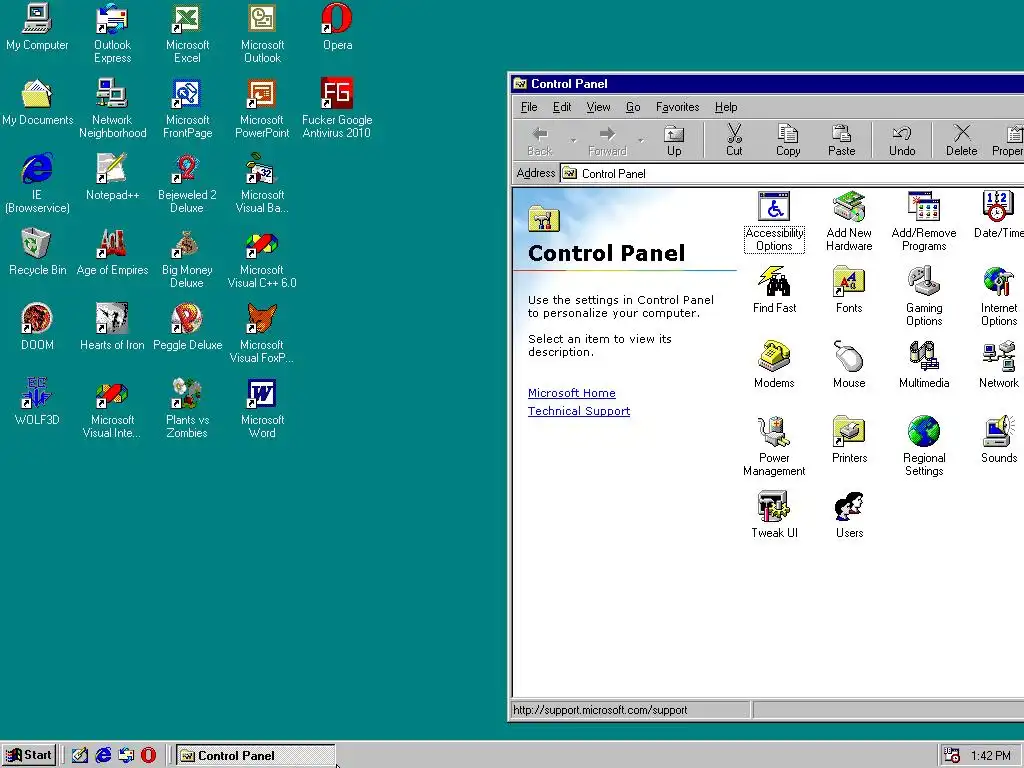This screenshot has height=768, width=1024.
Task: Select Network Neighborhood desktop icon
Action: [x=112, y=109]
